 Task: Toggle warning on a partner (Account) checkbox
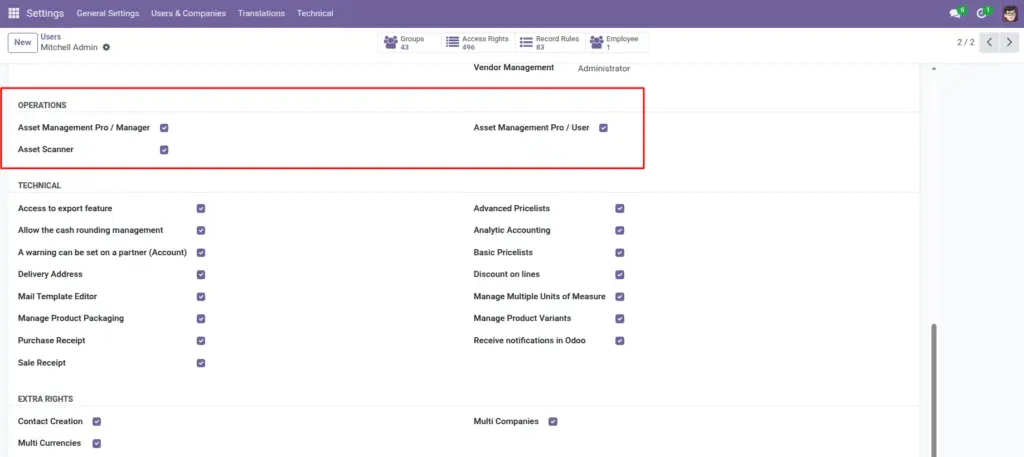coord(201,253)
